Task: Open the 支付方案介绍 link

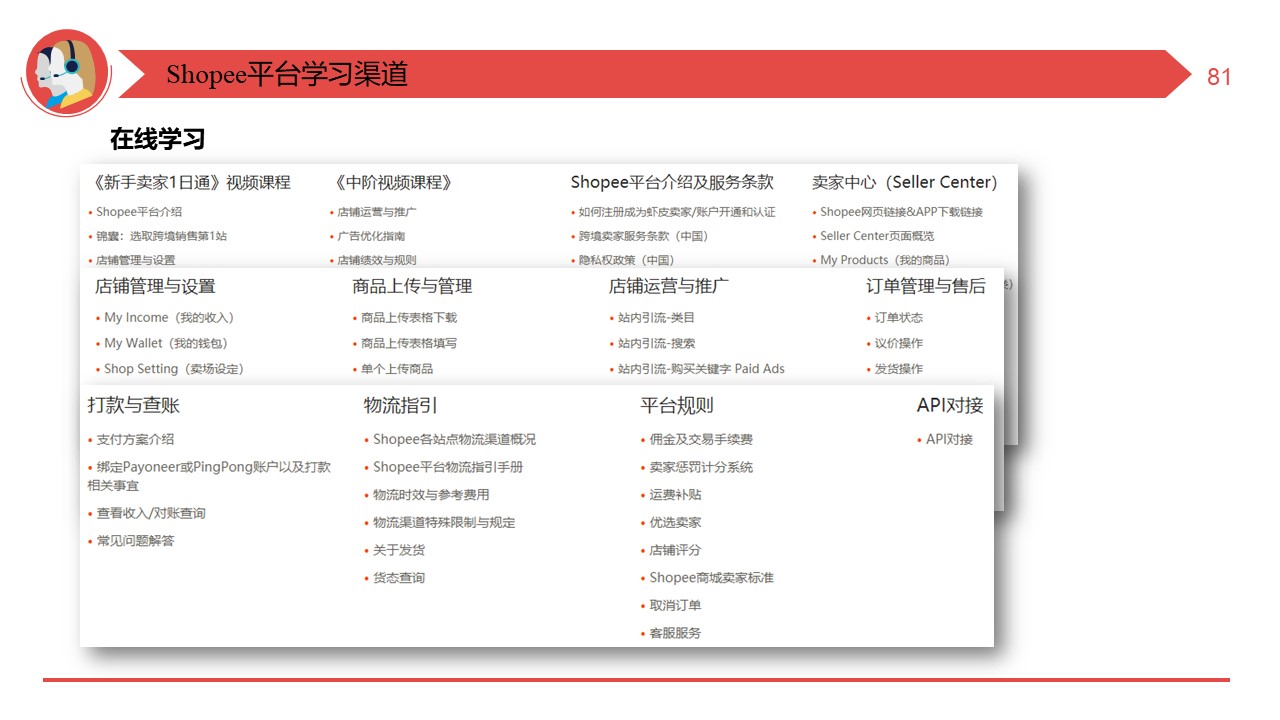Action: coord(136,439)
